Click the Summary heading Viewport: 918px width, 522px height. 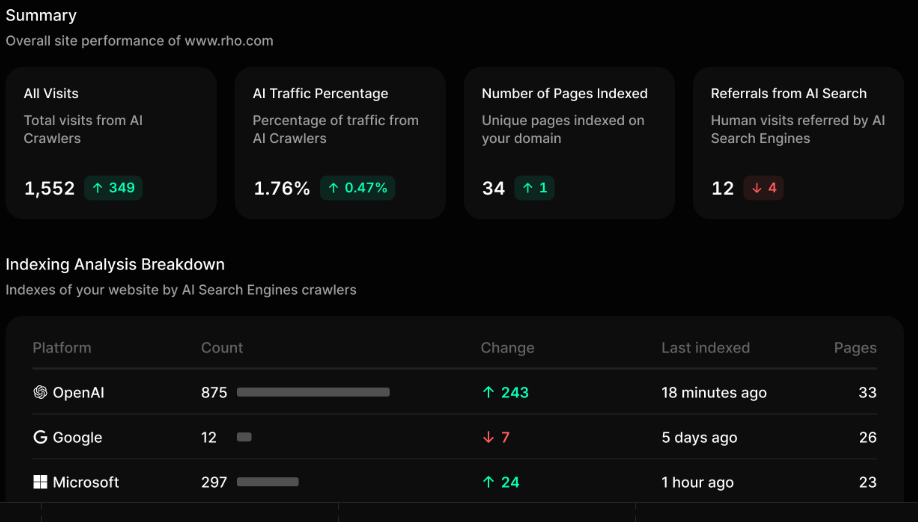[x=41, y=15]
